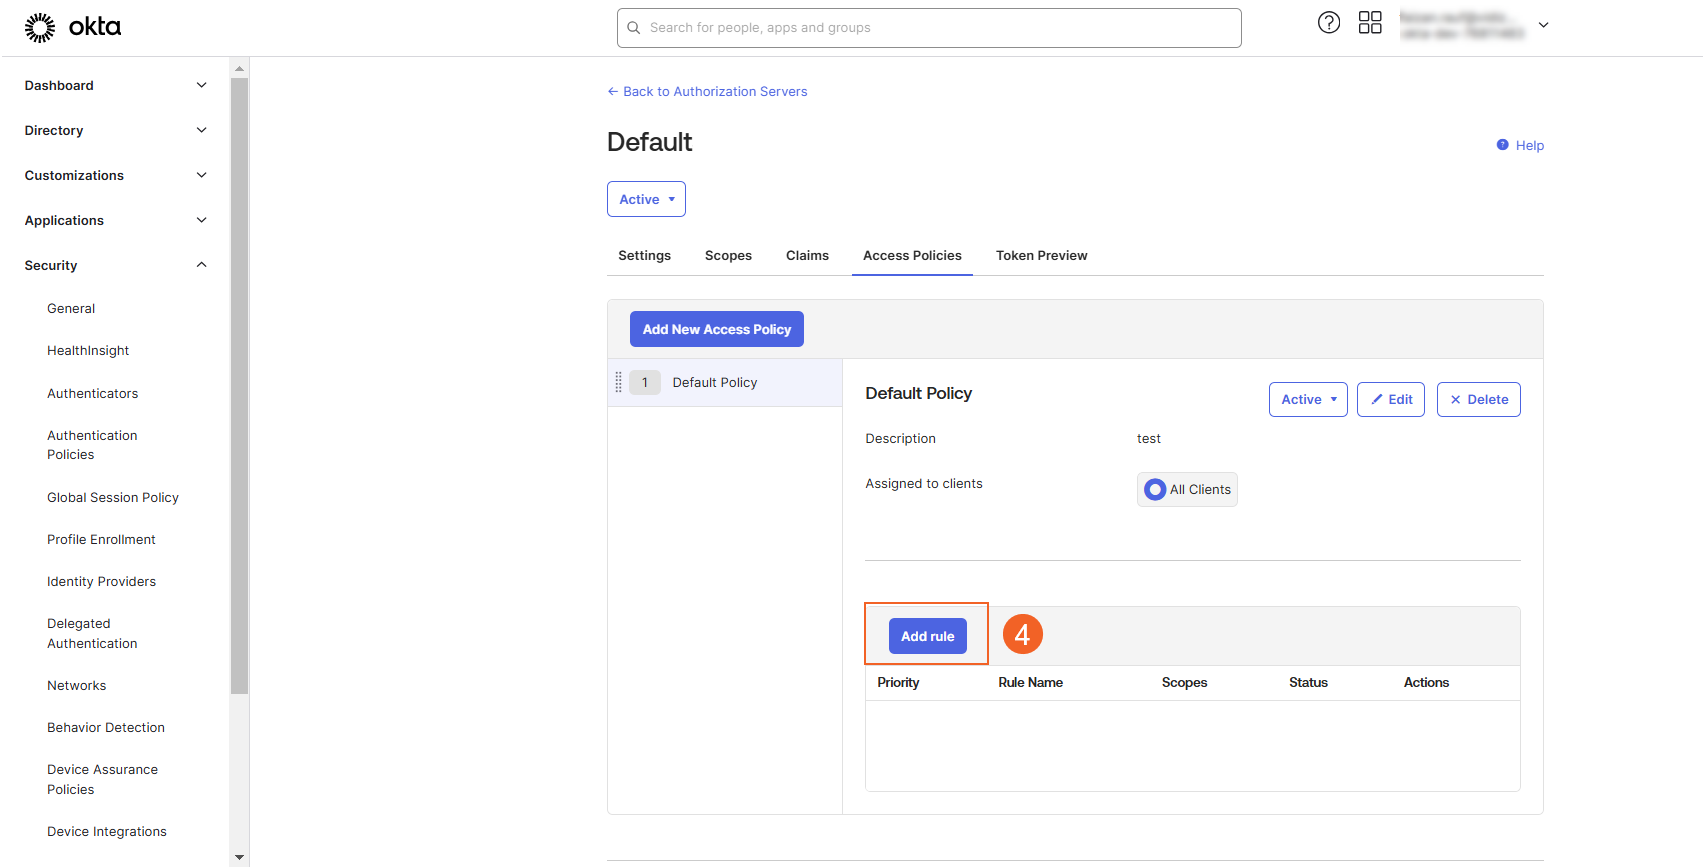1703x867 pixels.
Task: Click the search magnifier icon
Action: point(634,28)
